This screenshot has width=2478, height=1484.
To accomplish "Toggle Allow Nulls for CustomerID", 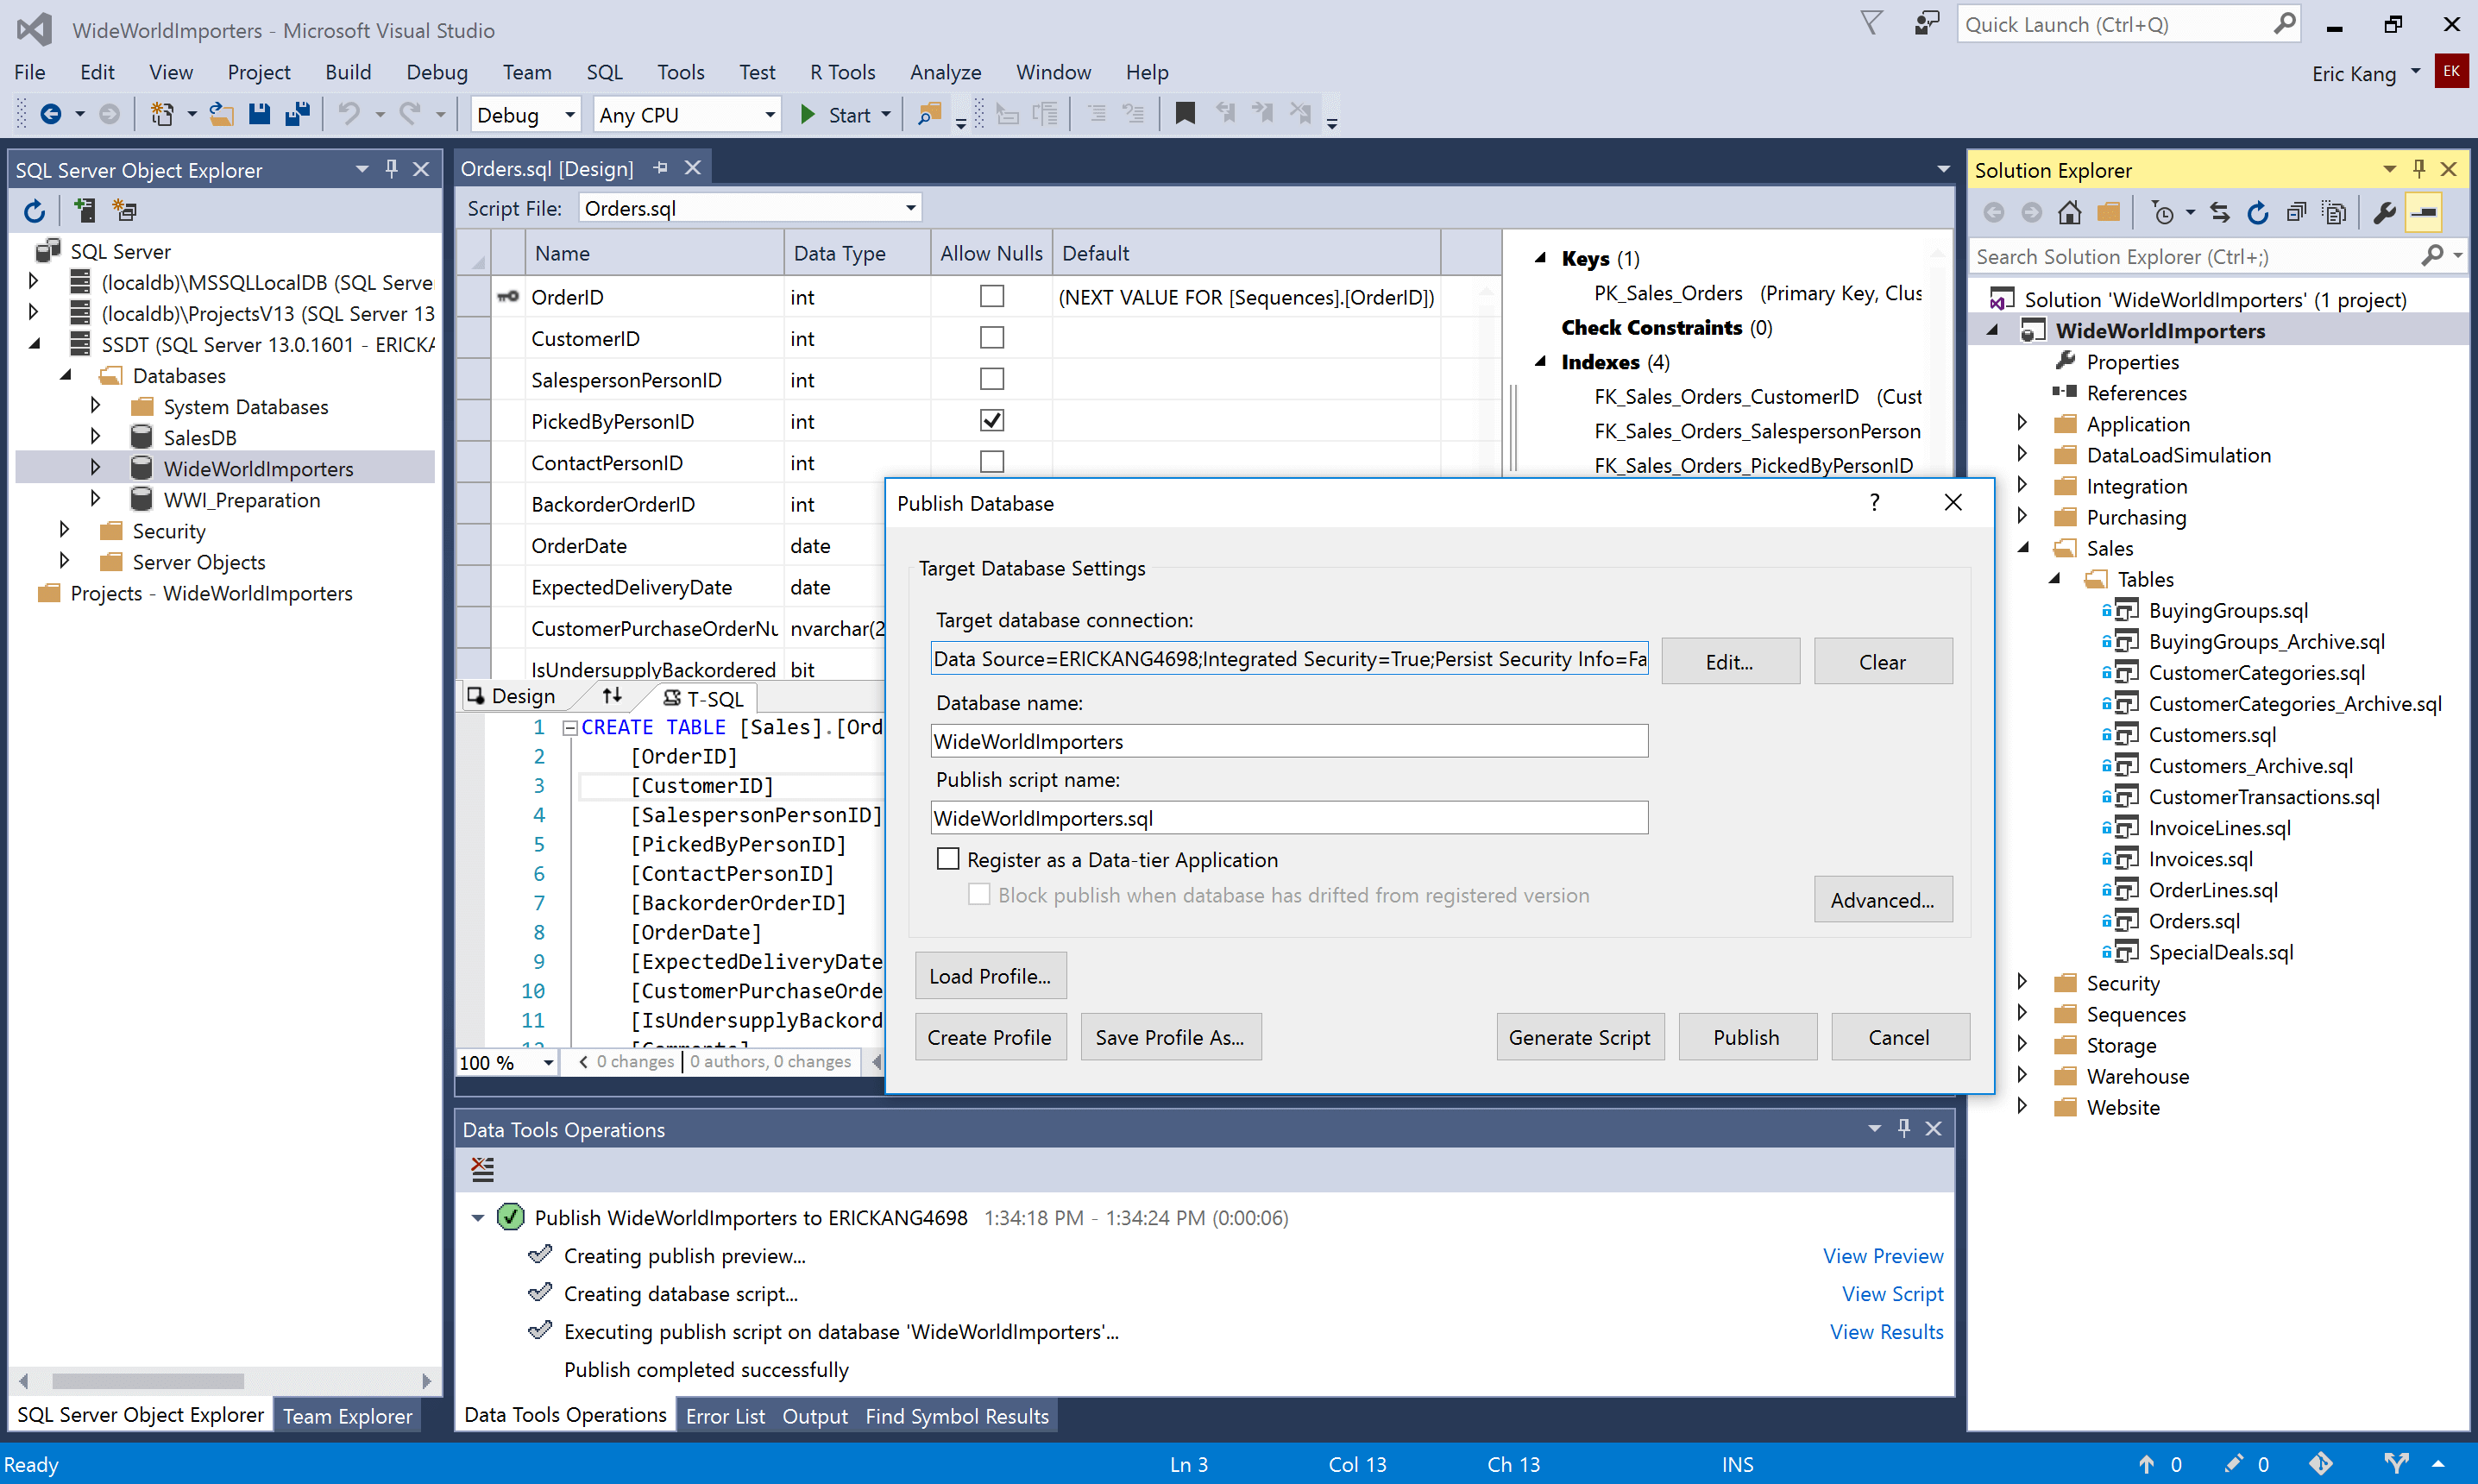I will 991,338.
